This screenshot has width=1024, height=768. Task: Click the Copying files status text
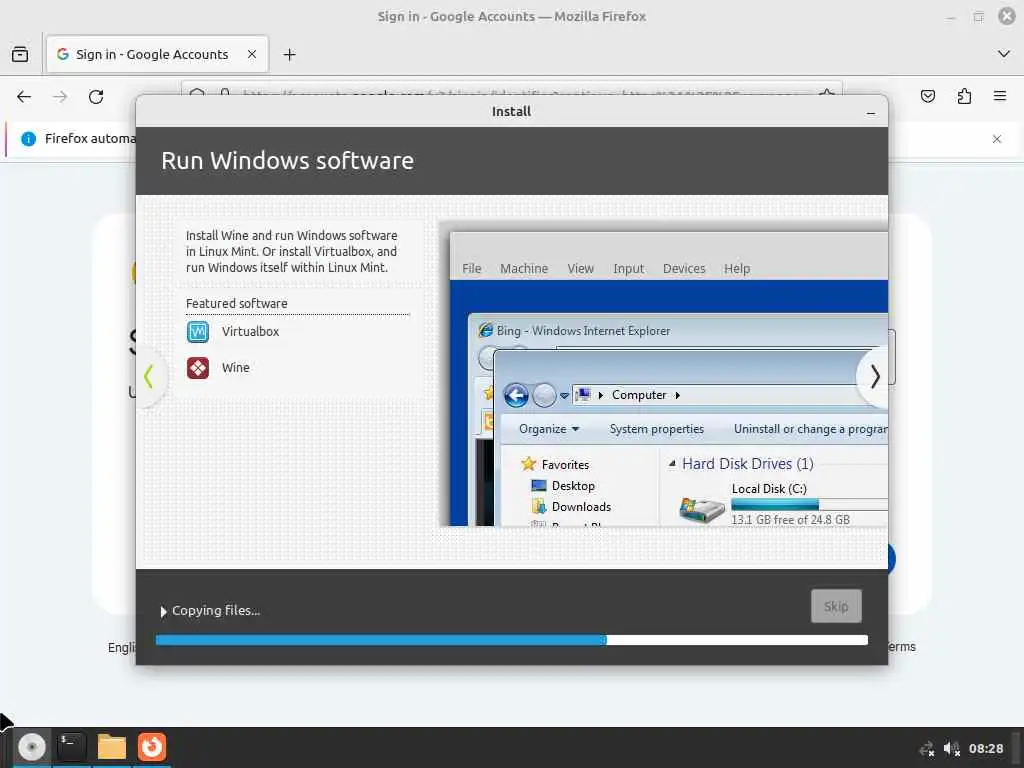[x=216, y=611]
